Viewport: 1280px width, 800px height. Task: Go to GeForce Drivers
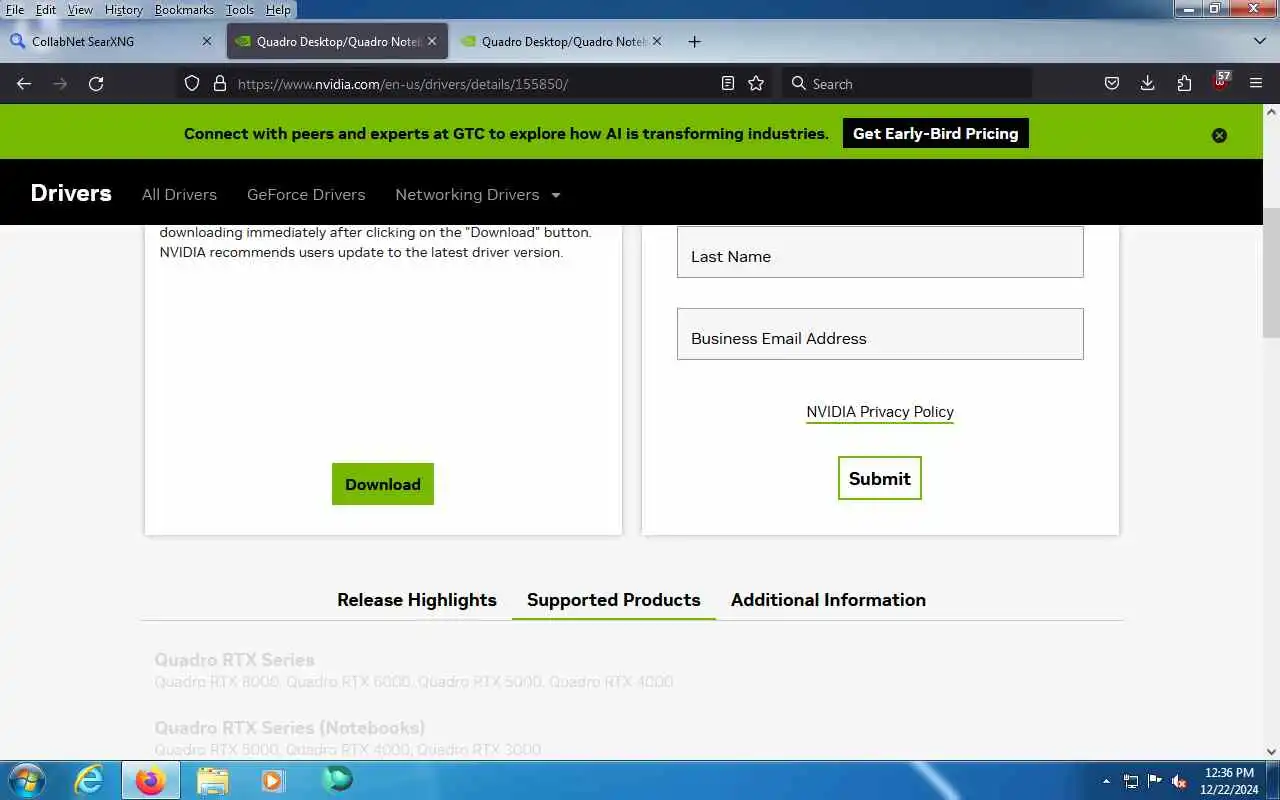tap(306, 195)
